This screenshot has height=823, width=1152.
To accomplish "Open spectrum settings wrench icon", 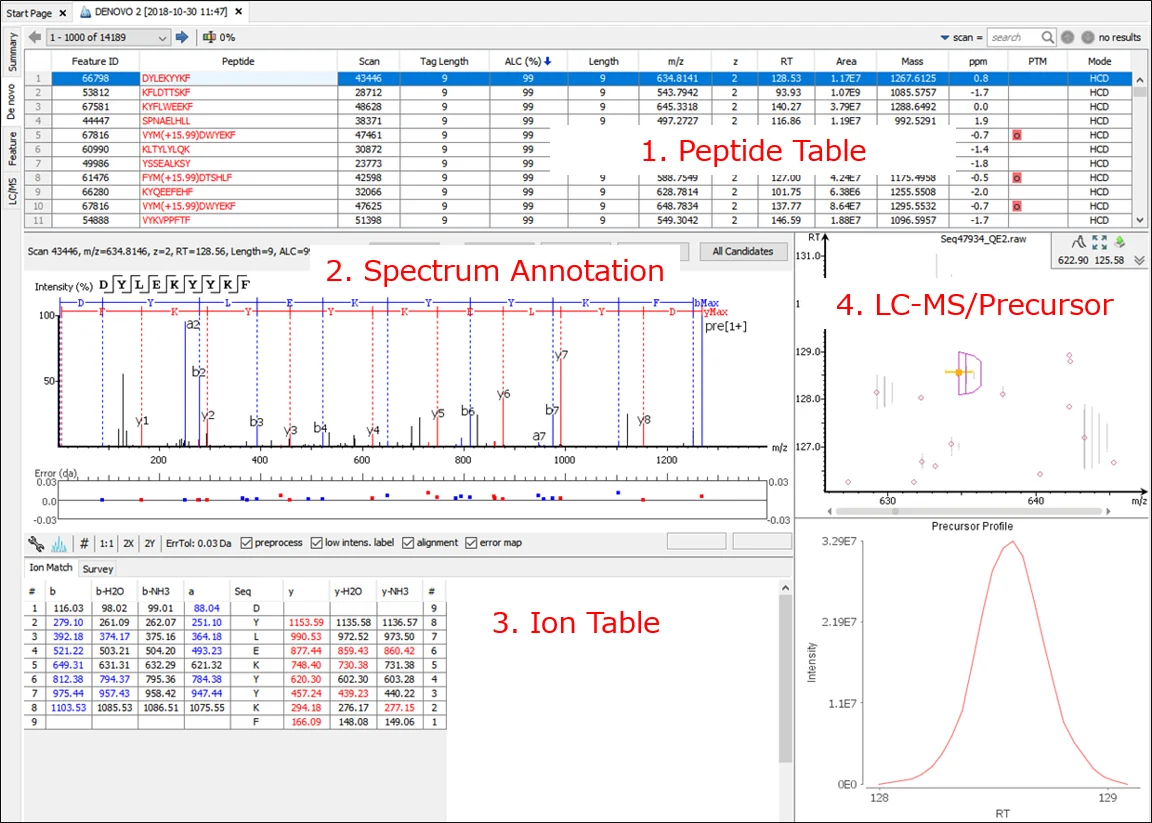I will pyautogui.click(x=36, y=543).
